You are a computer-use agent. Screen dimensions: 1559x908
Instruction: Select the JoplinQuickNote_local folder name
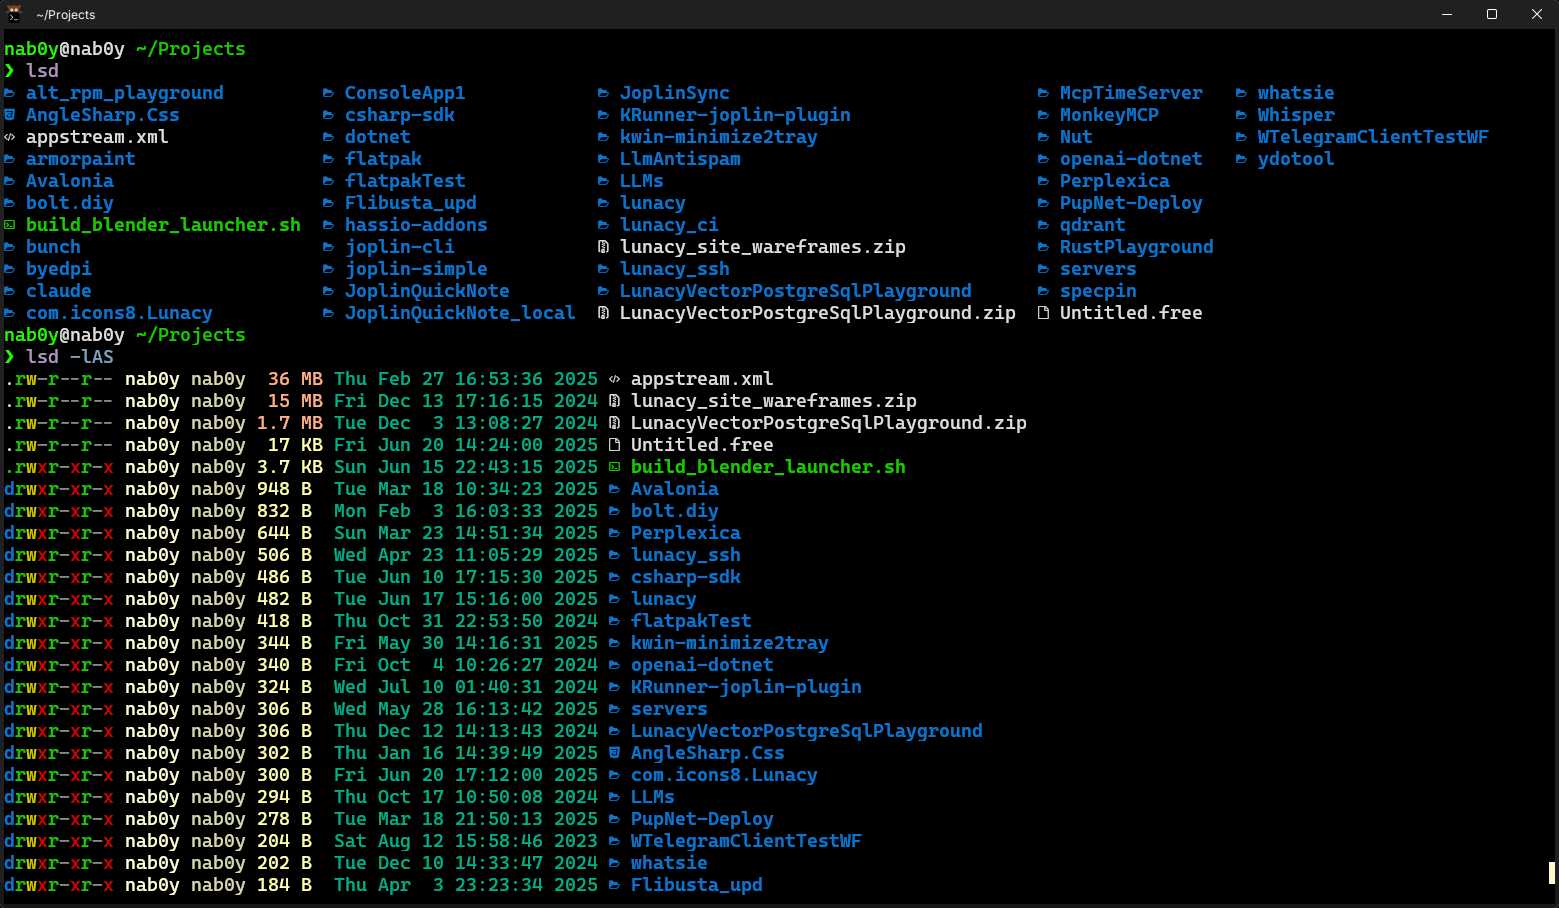[460, 313]
